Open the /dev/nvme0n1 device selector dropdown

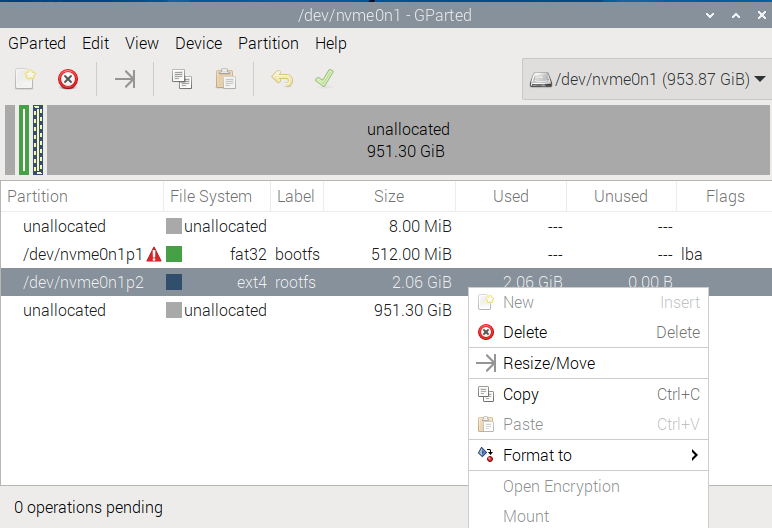pos(647,79)
